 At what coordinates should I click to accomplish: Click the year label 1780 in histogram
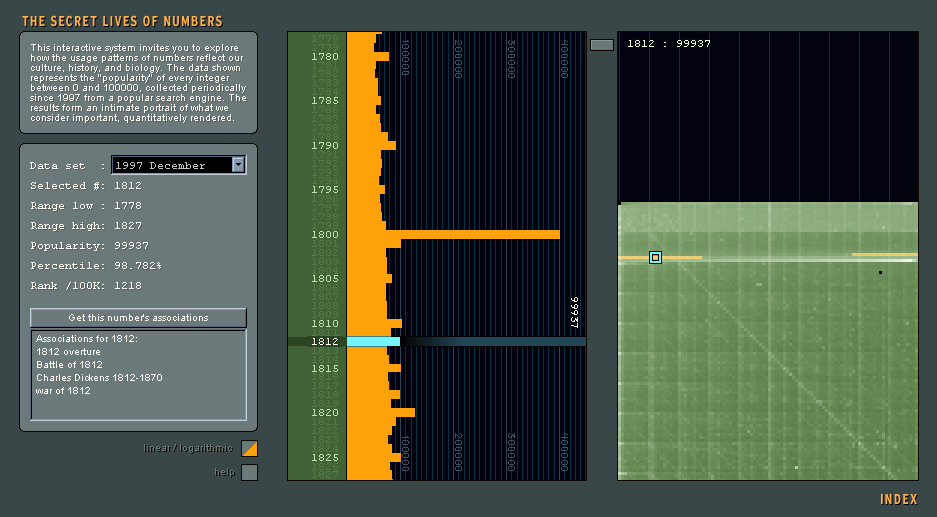[324, 57]
